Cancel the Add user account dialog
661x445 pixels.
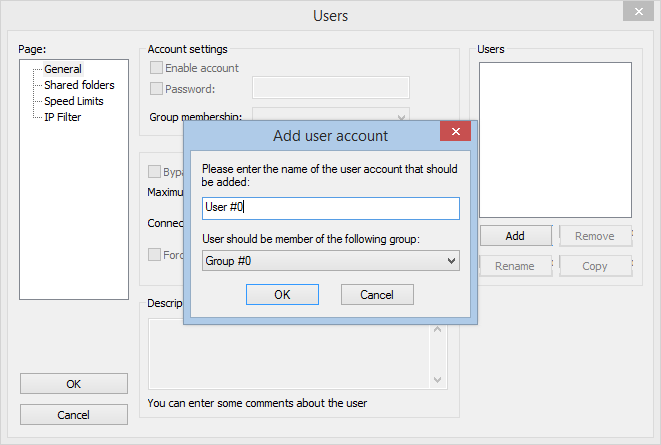pyautogui.click(x=377, y=294)
